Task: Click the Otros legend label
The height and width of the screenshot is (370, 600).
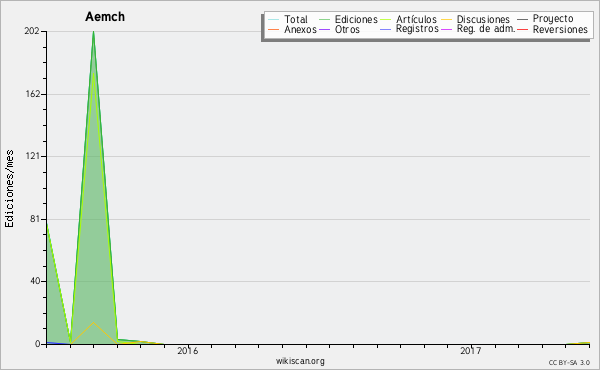Action: click(347, 29)
